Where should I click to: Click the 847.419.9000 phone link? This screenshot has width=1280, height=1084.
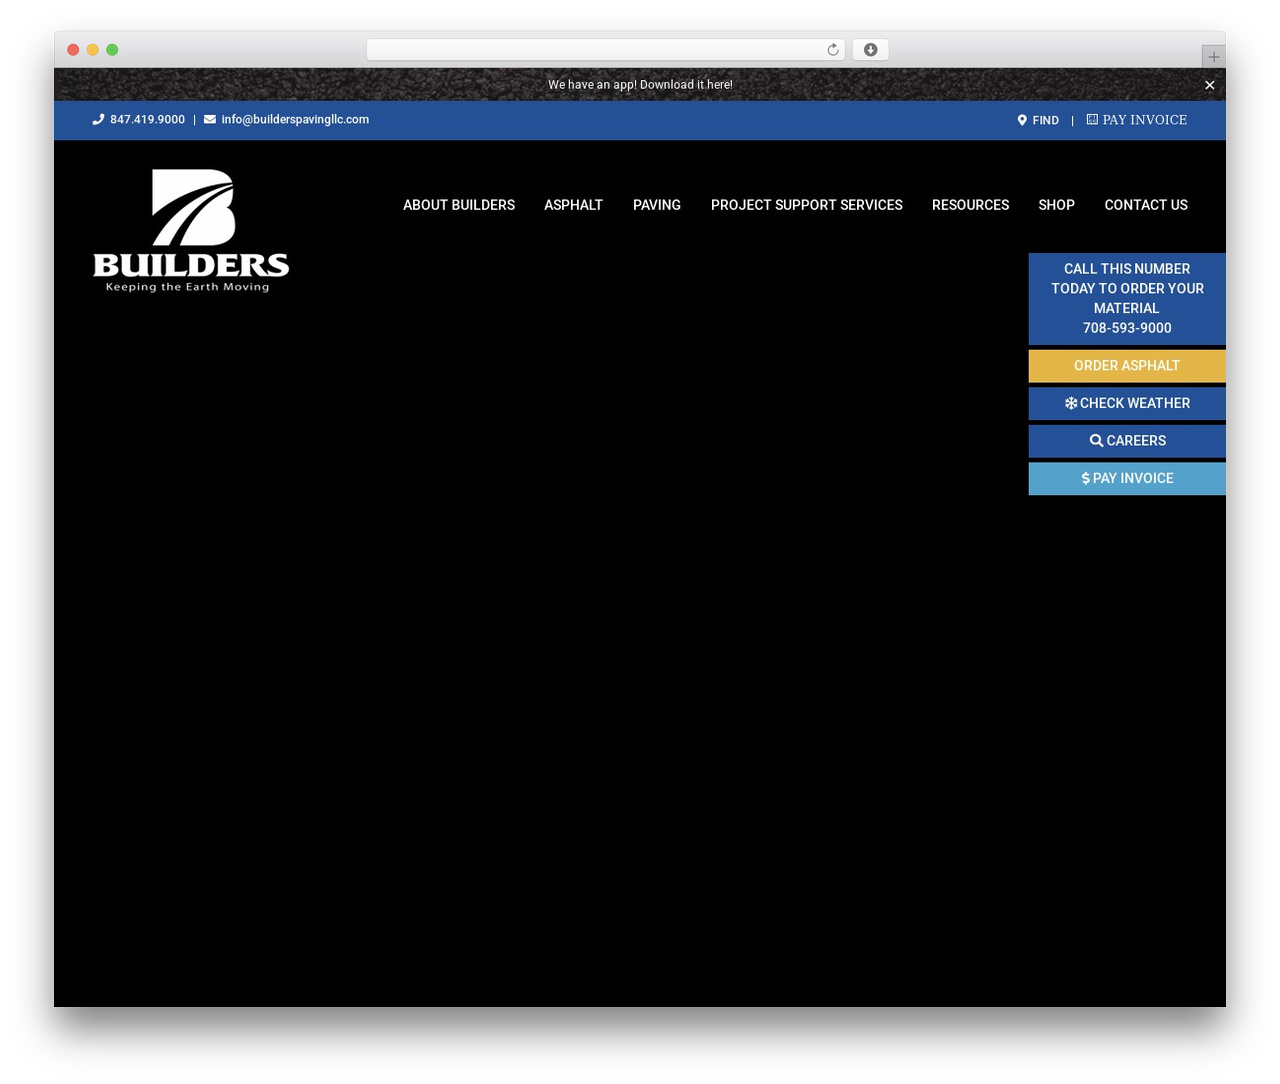point(147,119)
